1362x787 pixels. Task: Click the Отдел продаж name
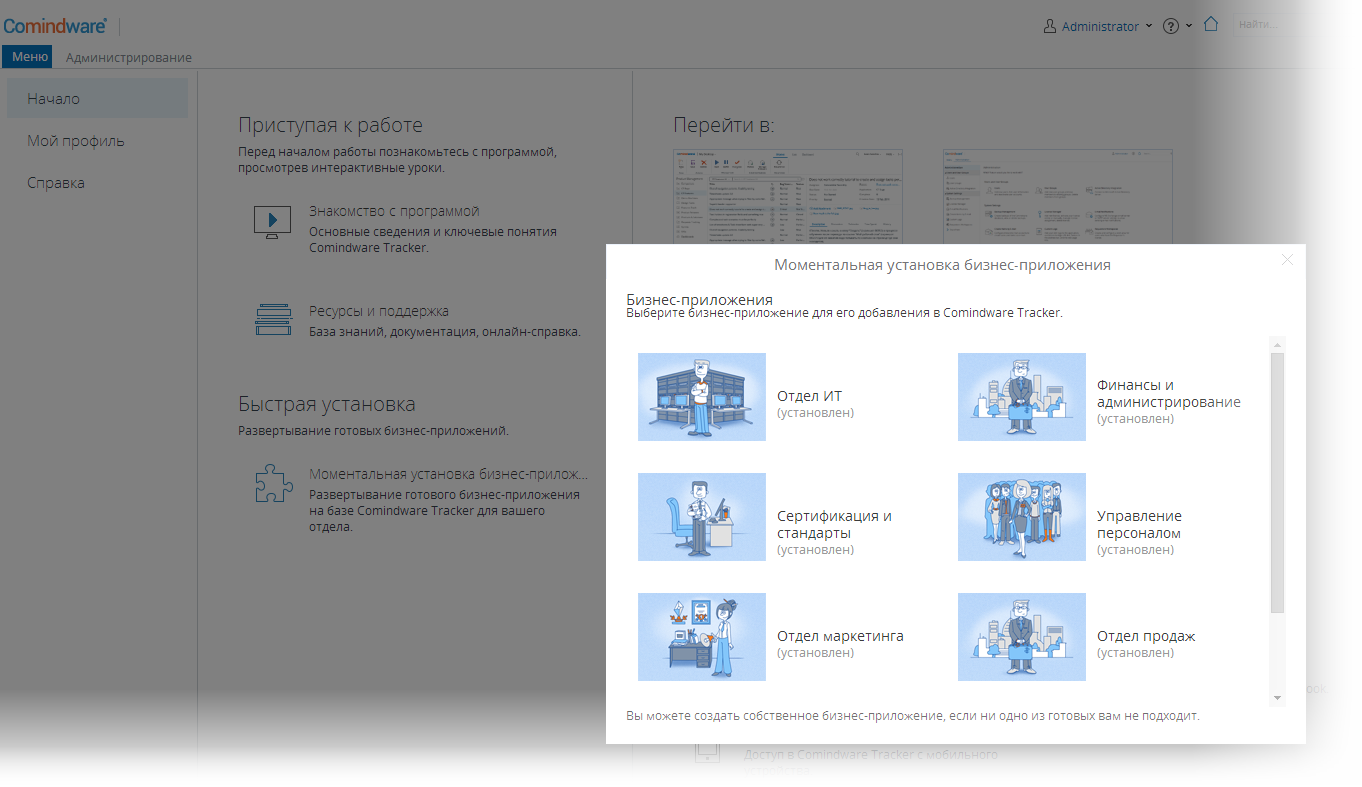coord(1146,636)
